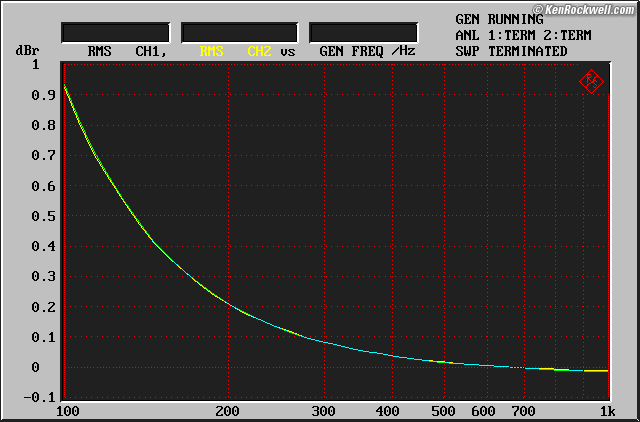Click the yellow 'RMS CH2' label

[x=236, y=51]
